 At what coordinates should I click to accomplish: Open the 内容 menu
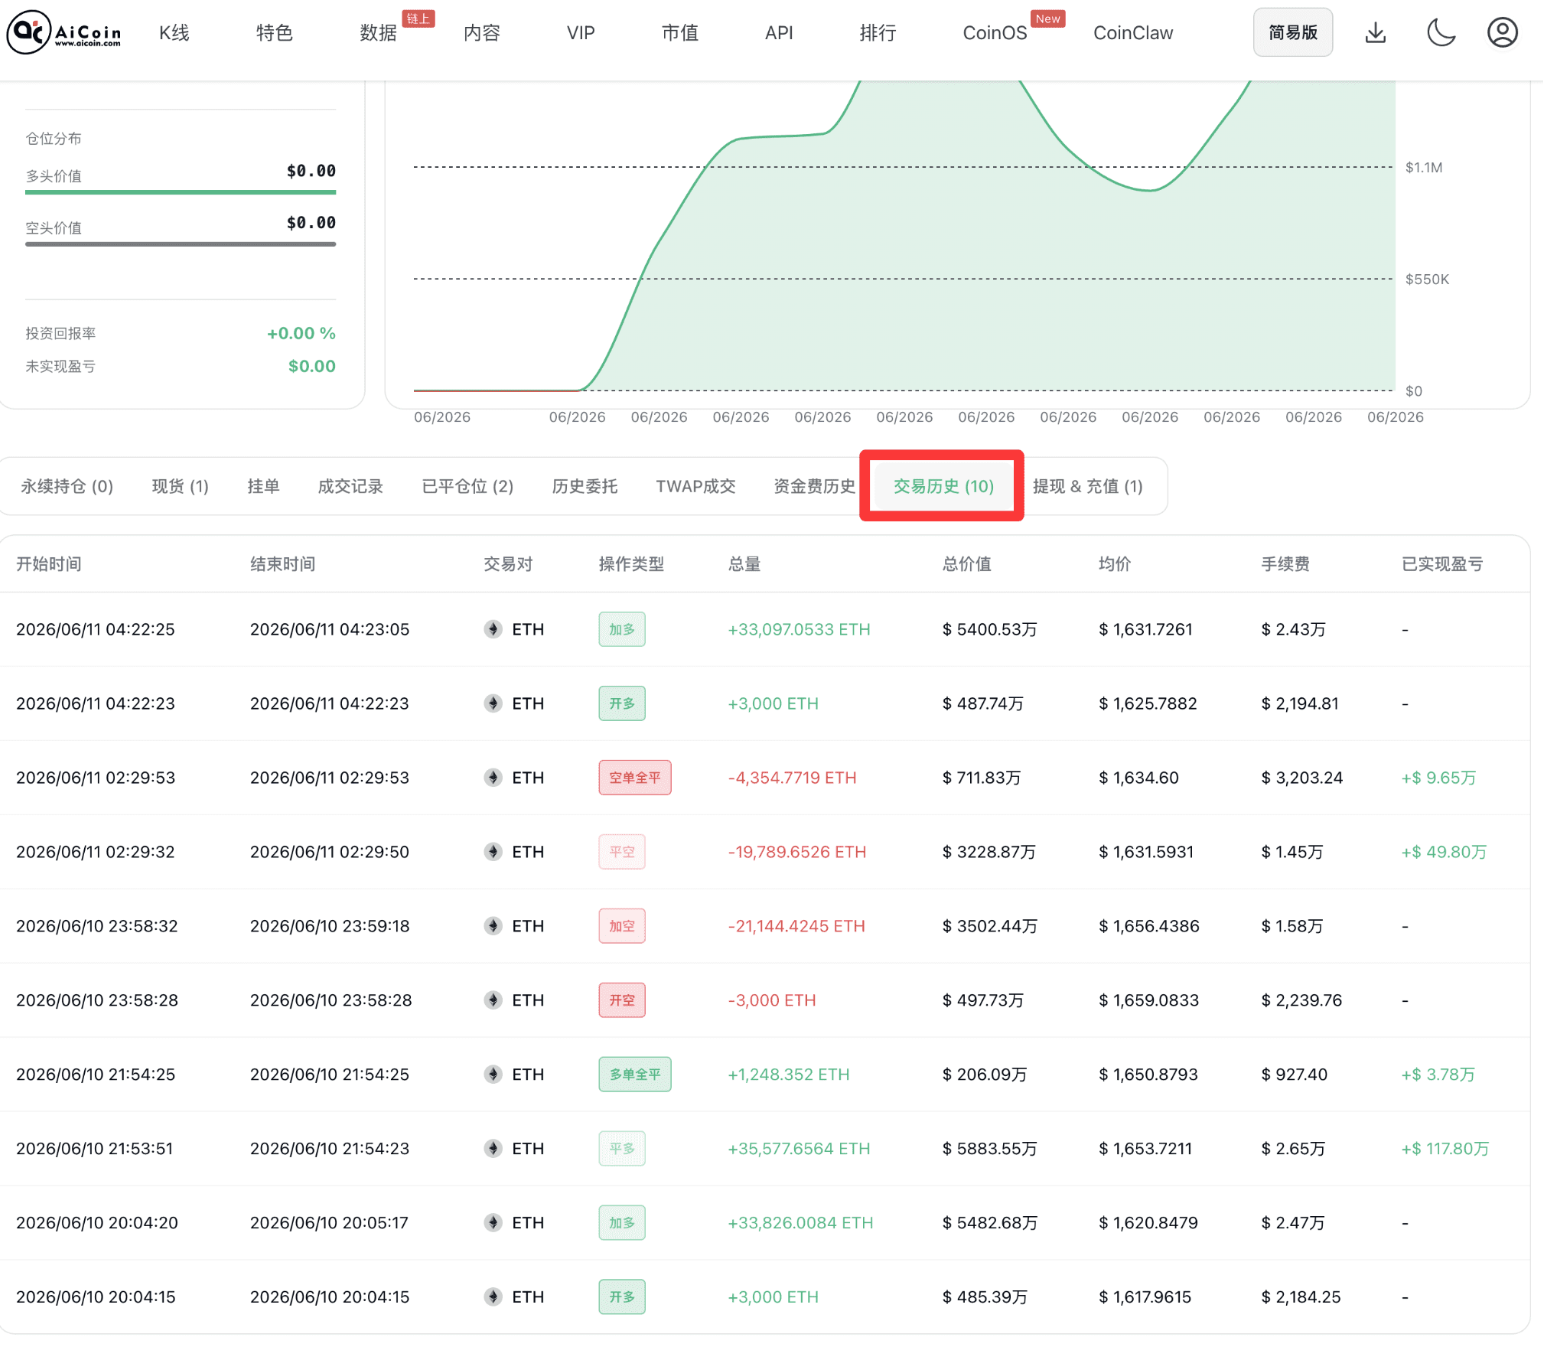click(x=482, y=33)
